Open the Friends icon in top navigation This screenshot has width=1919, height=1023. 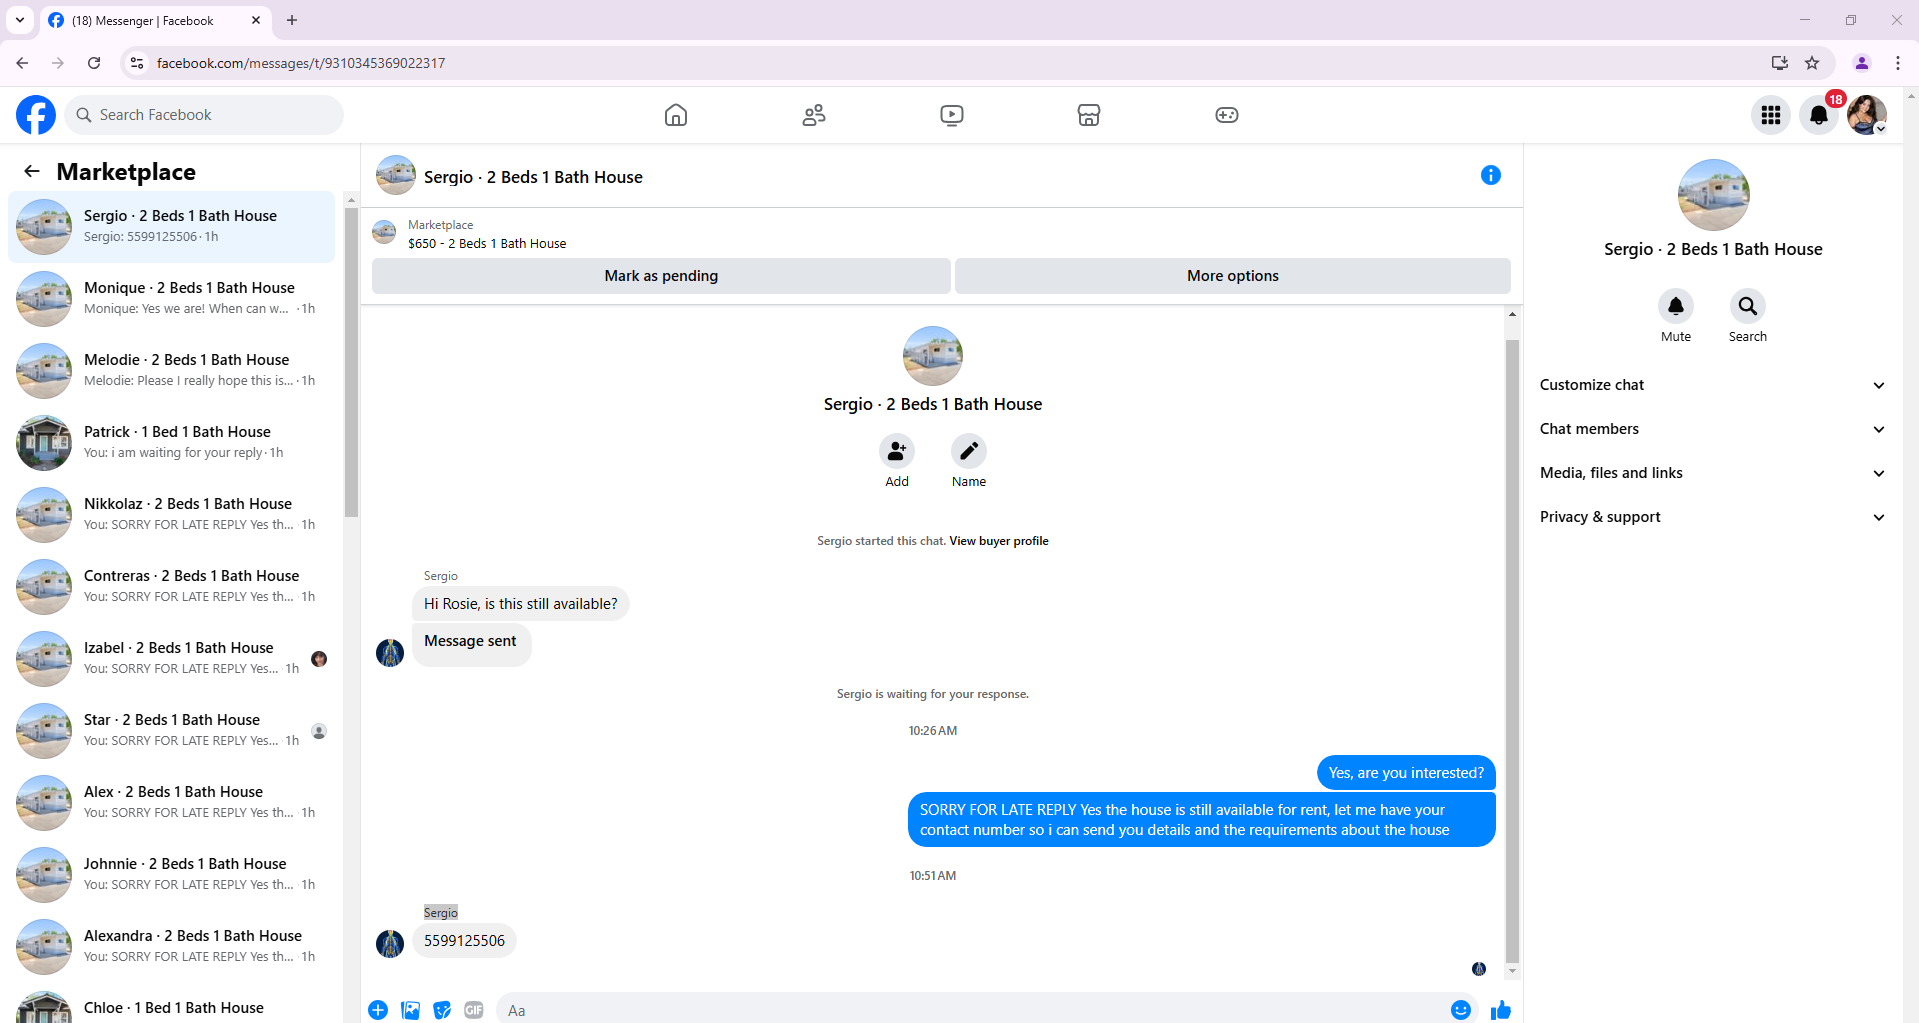click(x=814, y=115)
